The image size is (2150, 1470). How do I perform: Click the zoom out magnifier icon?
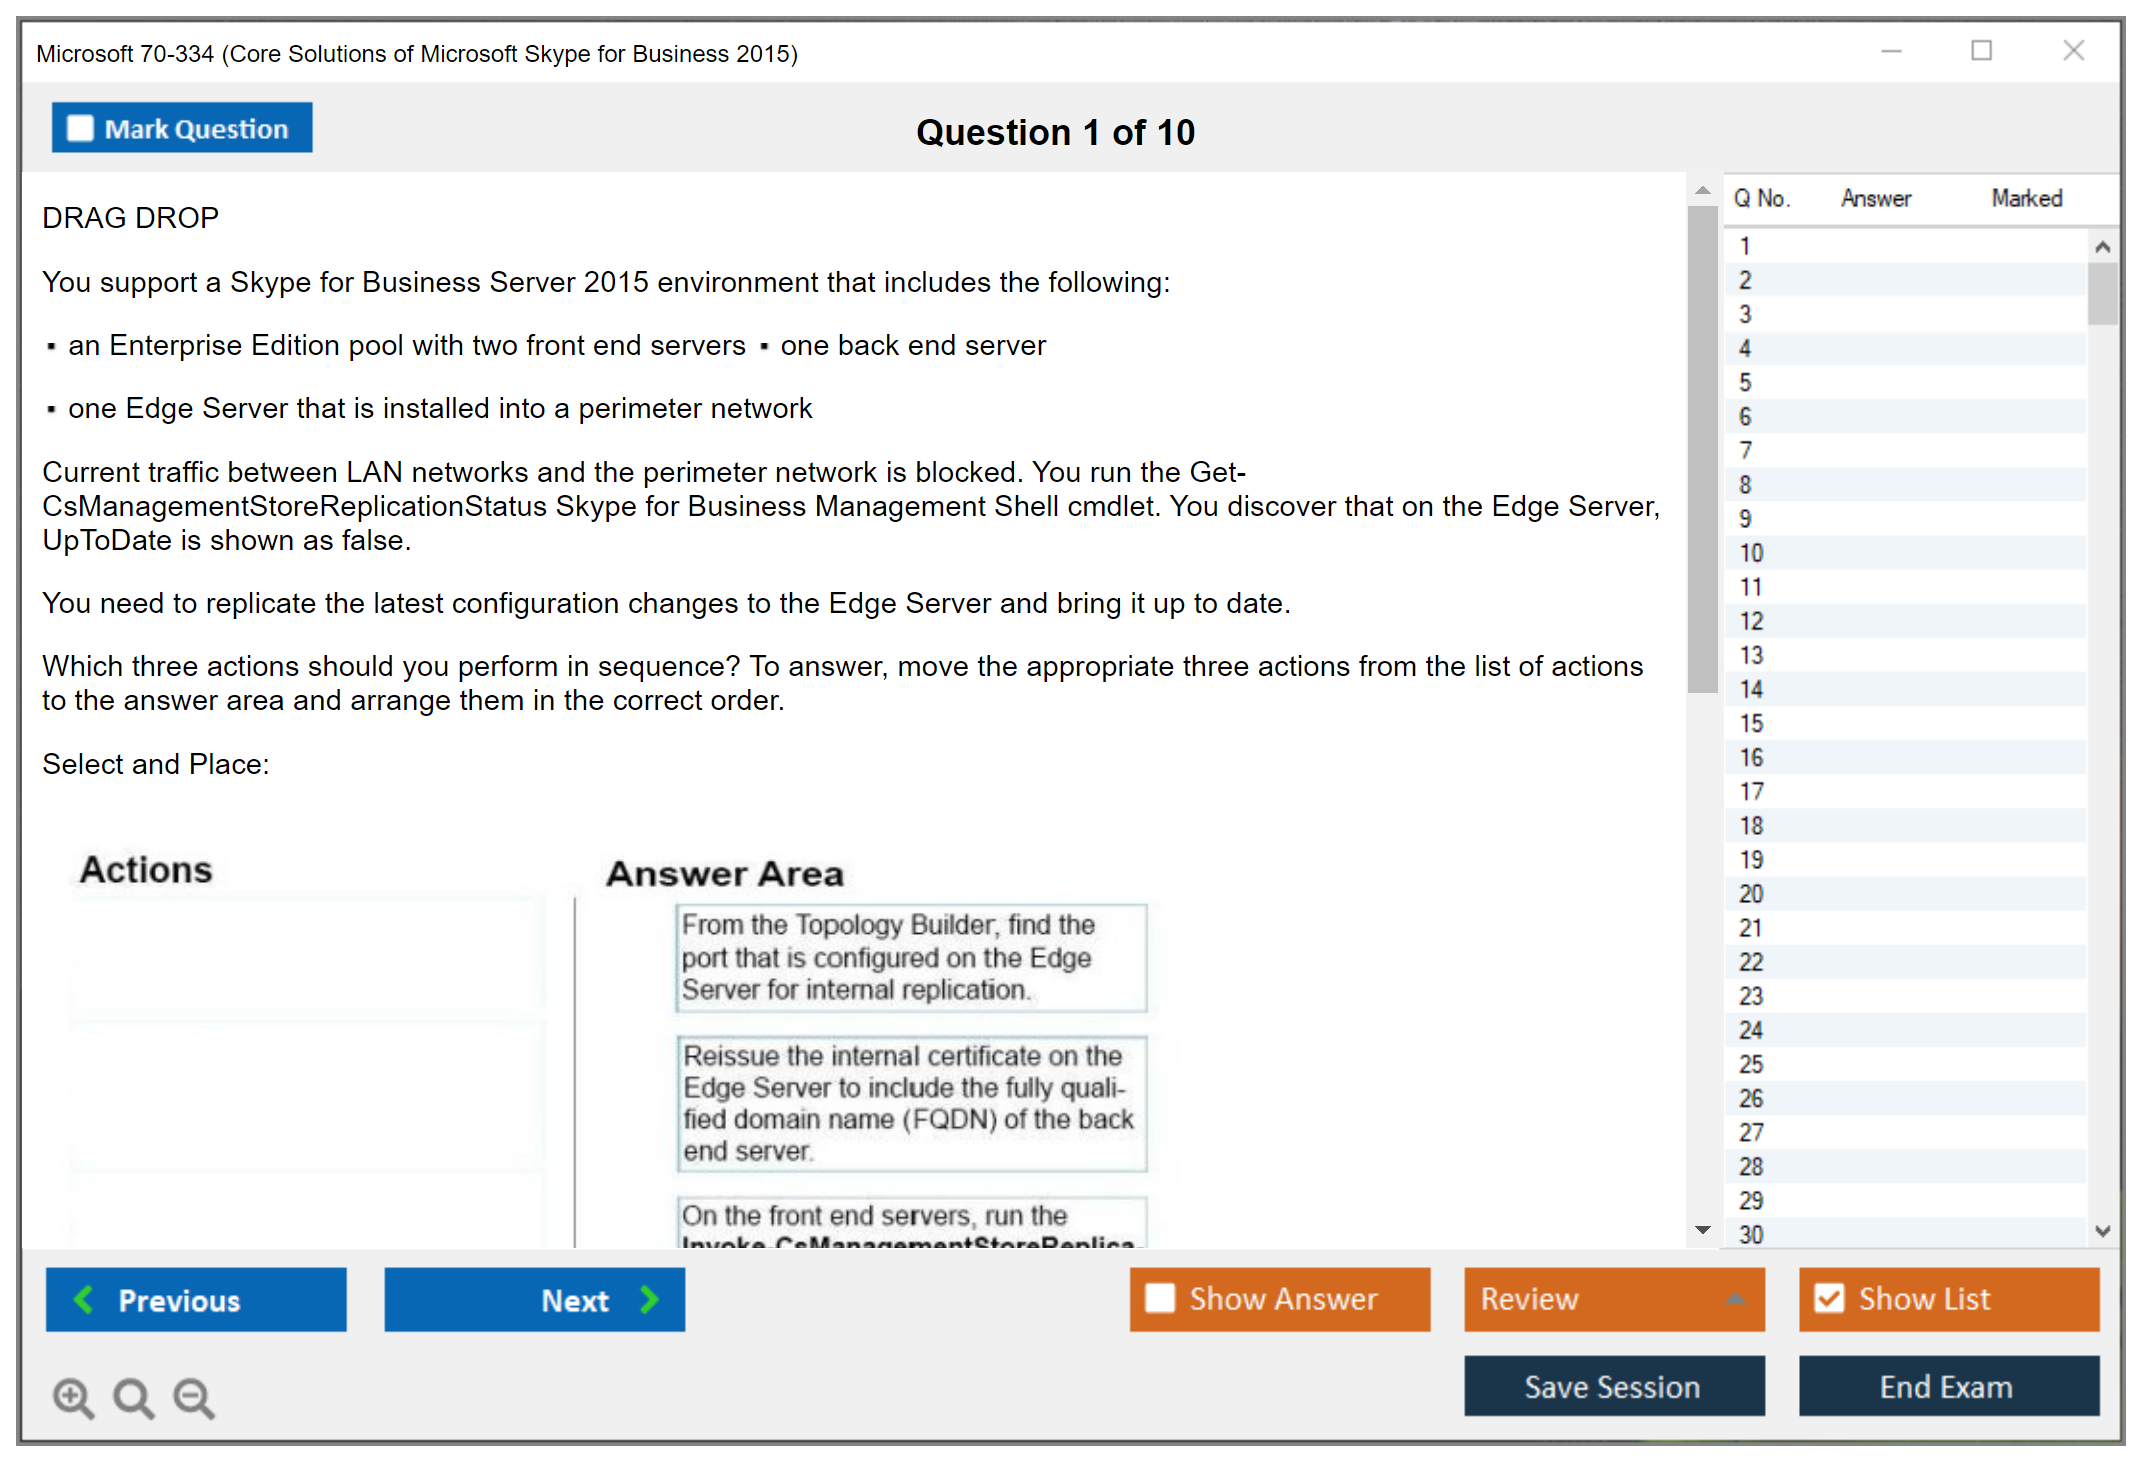[193, 1398]
